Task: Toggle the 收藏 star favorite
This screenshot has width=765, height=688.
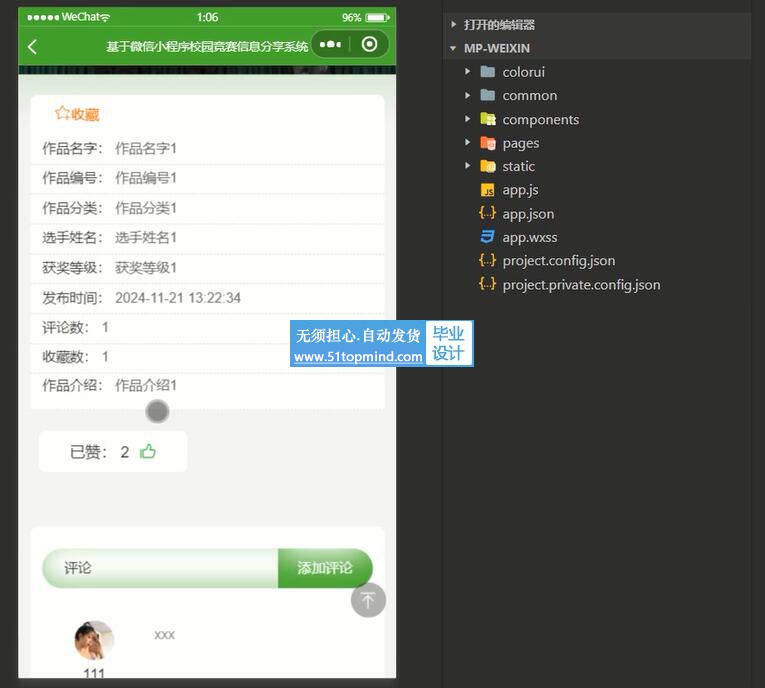Action: pyautogui.click(x=63, y=114)
